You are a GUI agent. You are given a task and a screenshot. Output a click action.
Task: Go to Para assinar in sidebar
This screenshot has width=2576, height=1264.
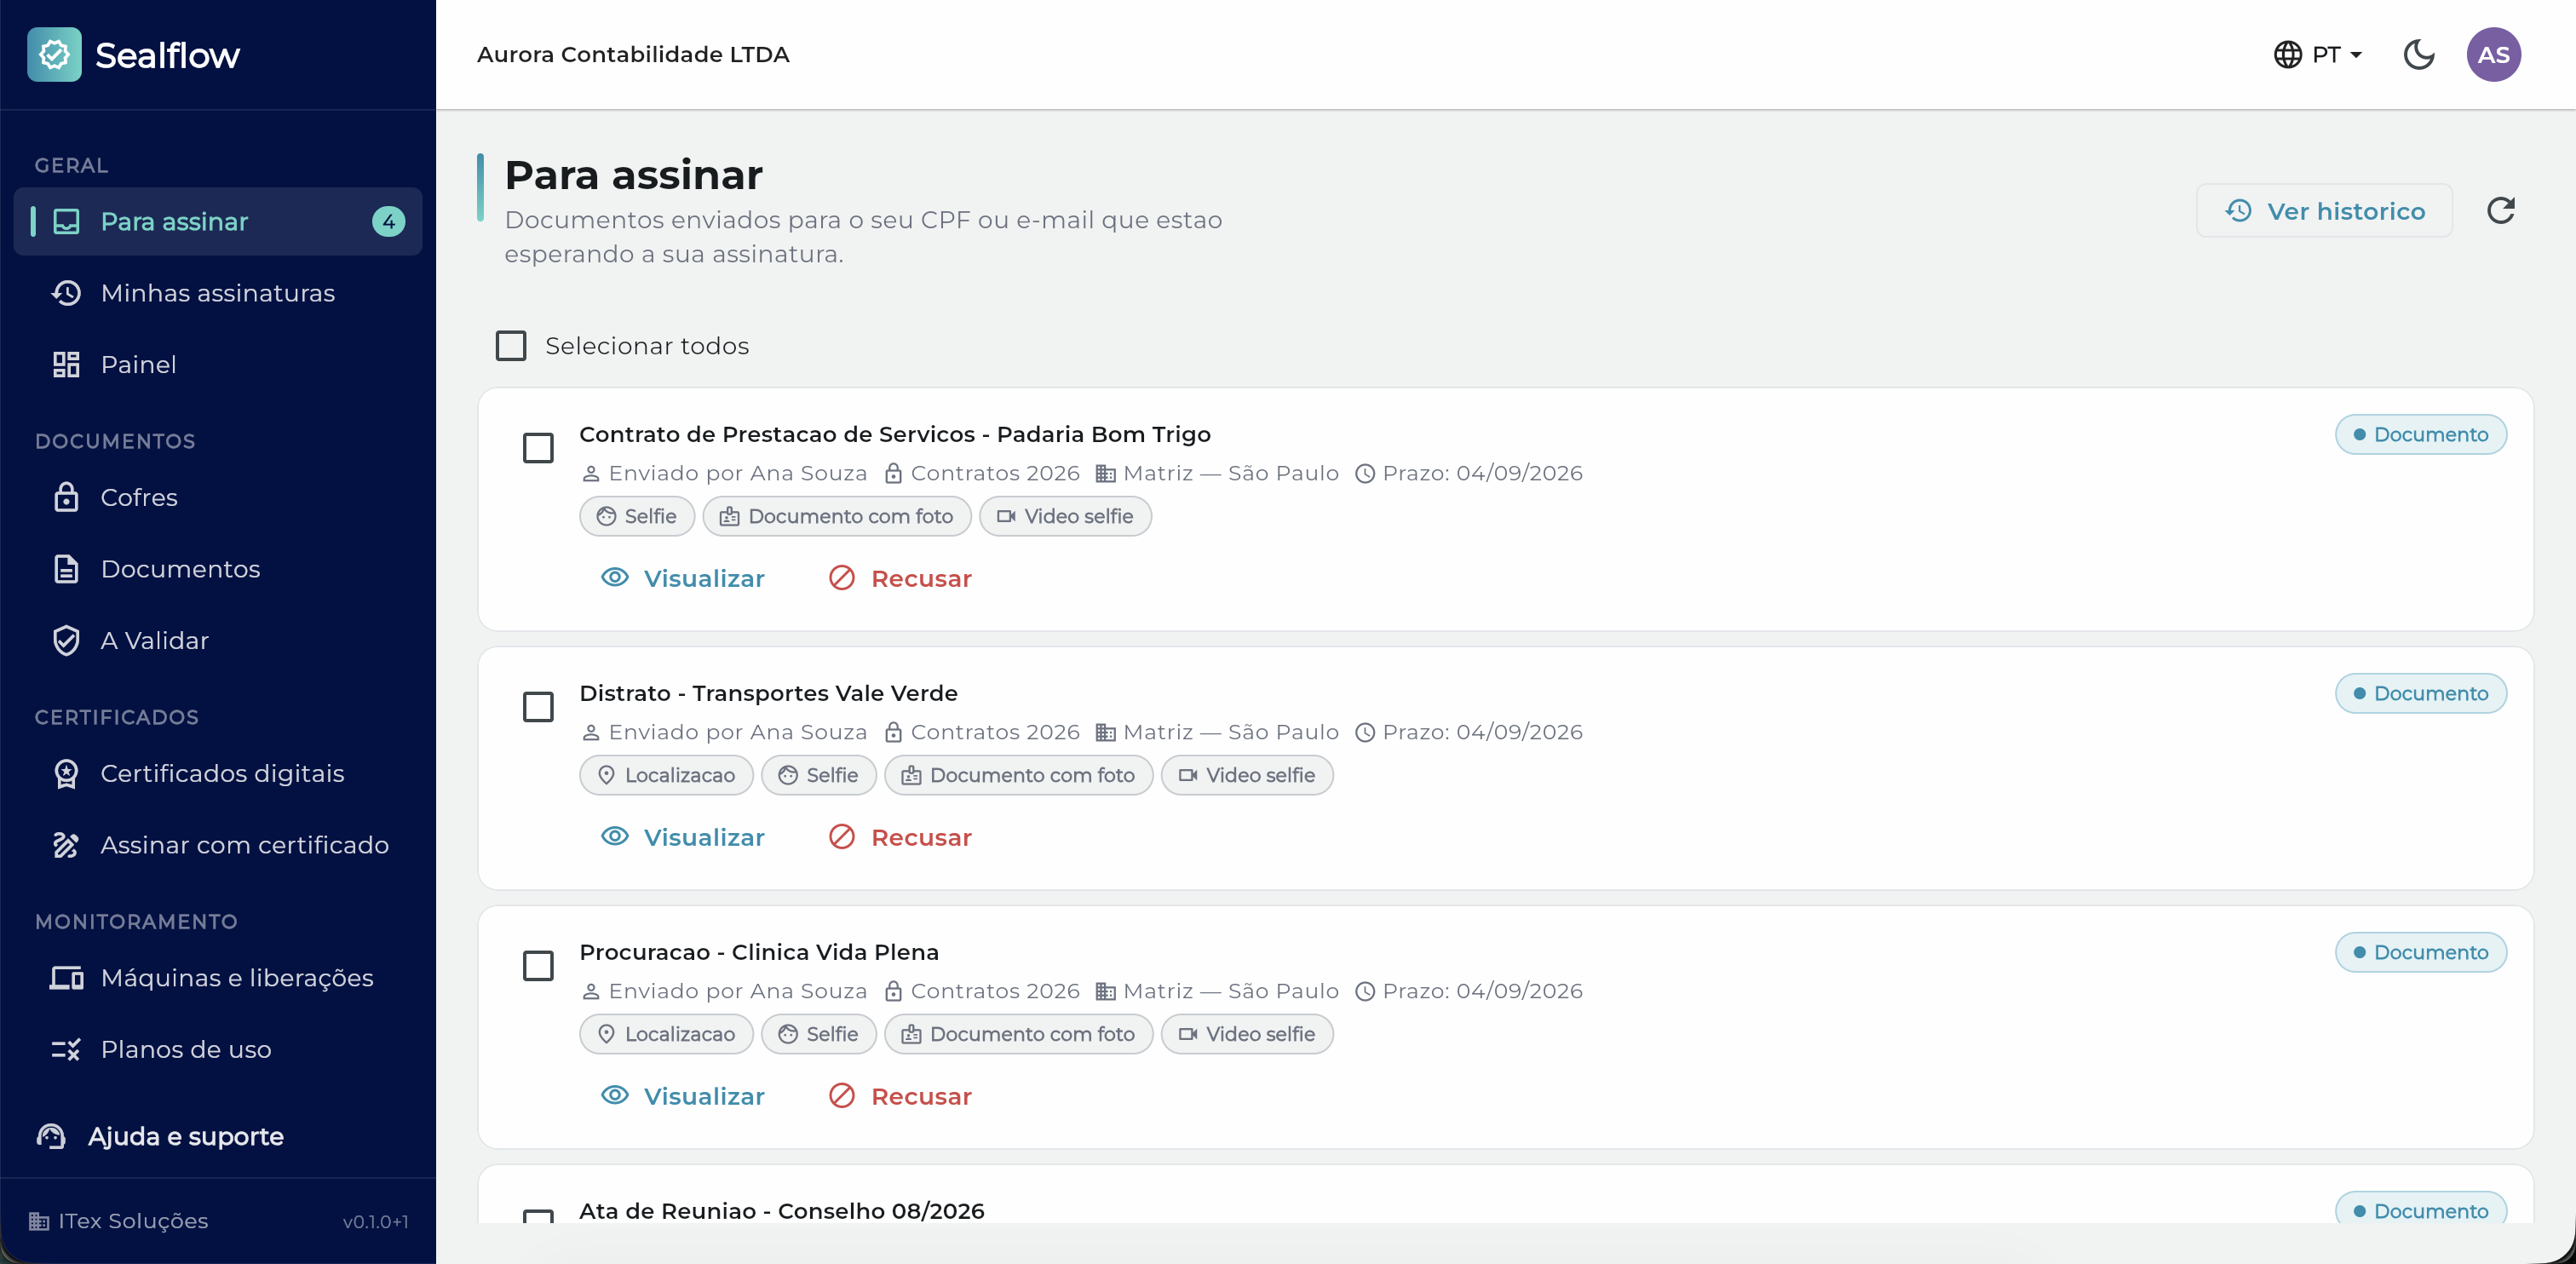218,221
